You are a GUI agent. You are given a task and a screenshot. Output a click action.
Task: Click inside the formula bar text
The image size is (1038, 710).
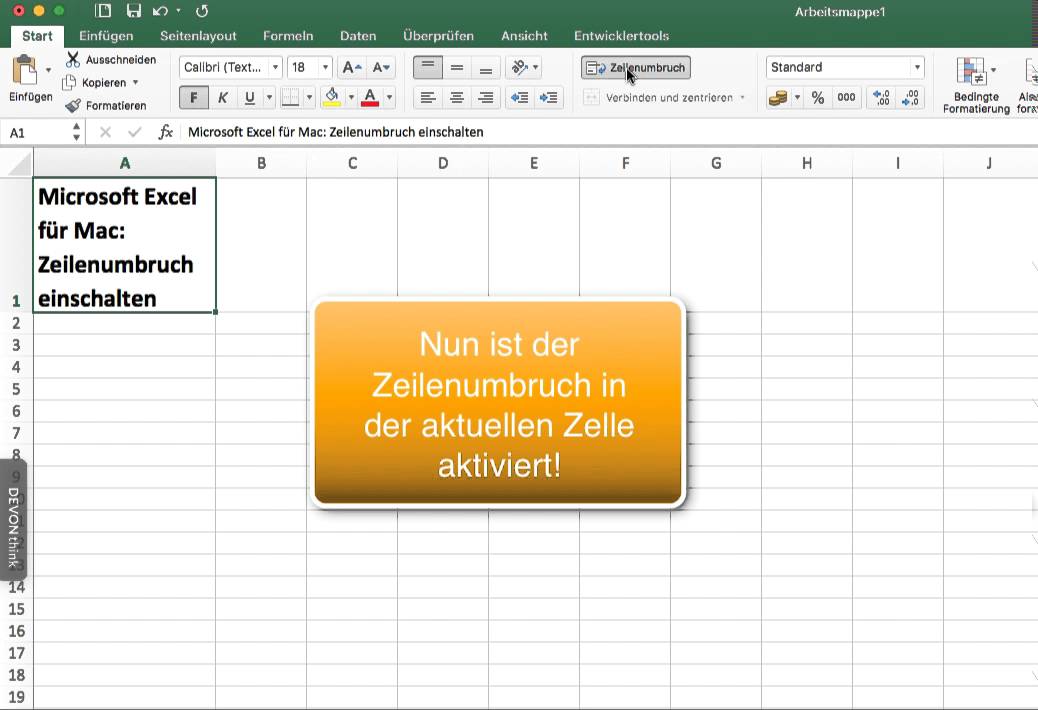336,132
